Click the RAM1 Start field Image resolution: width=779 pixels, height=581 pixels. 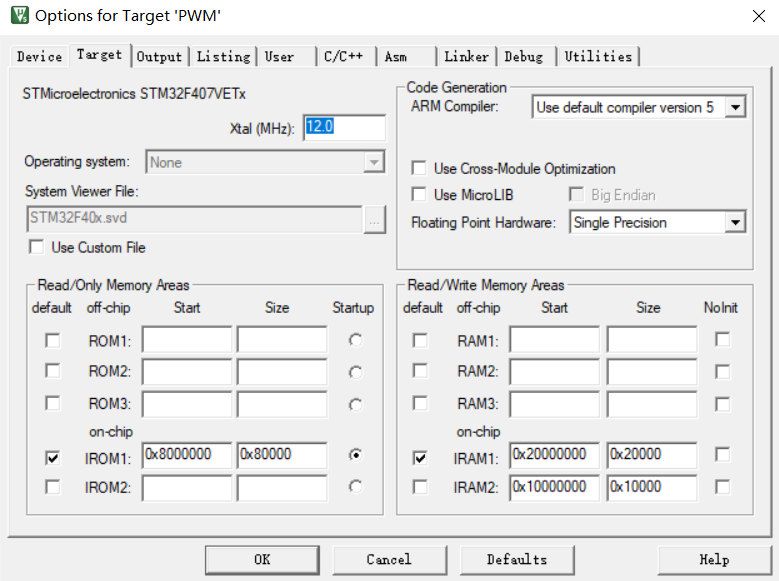[554, 340]
